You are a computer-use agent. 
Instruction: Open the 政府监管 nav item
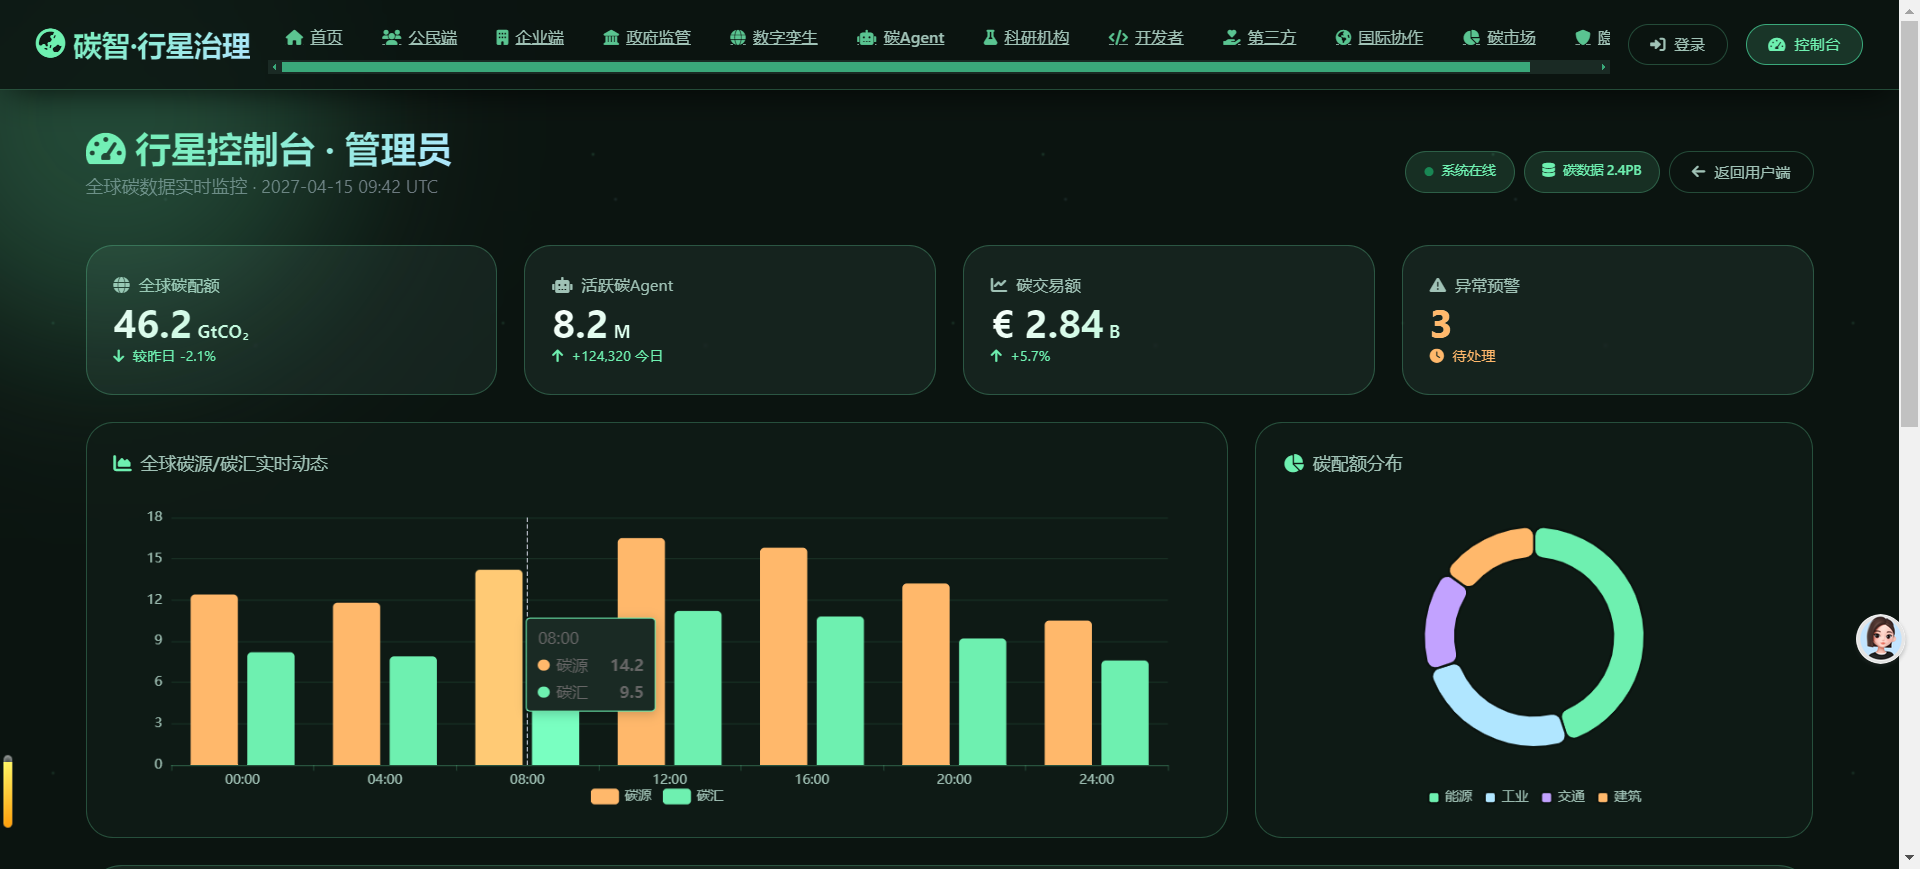point(647,37)
